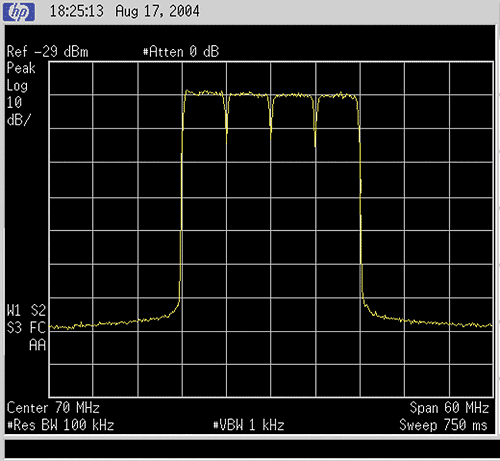Click the Log scale label
500x461 pixels.
tap(17, 86)
